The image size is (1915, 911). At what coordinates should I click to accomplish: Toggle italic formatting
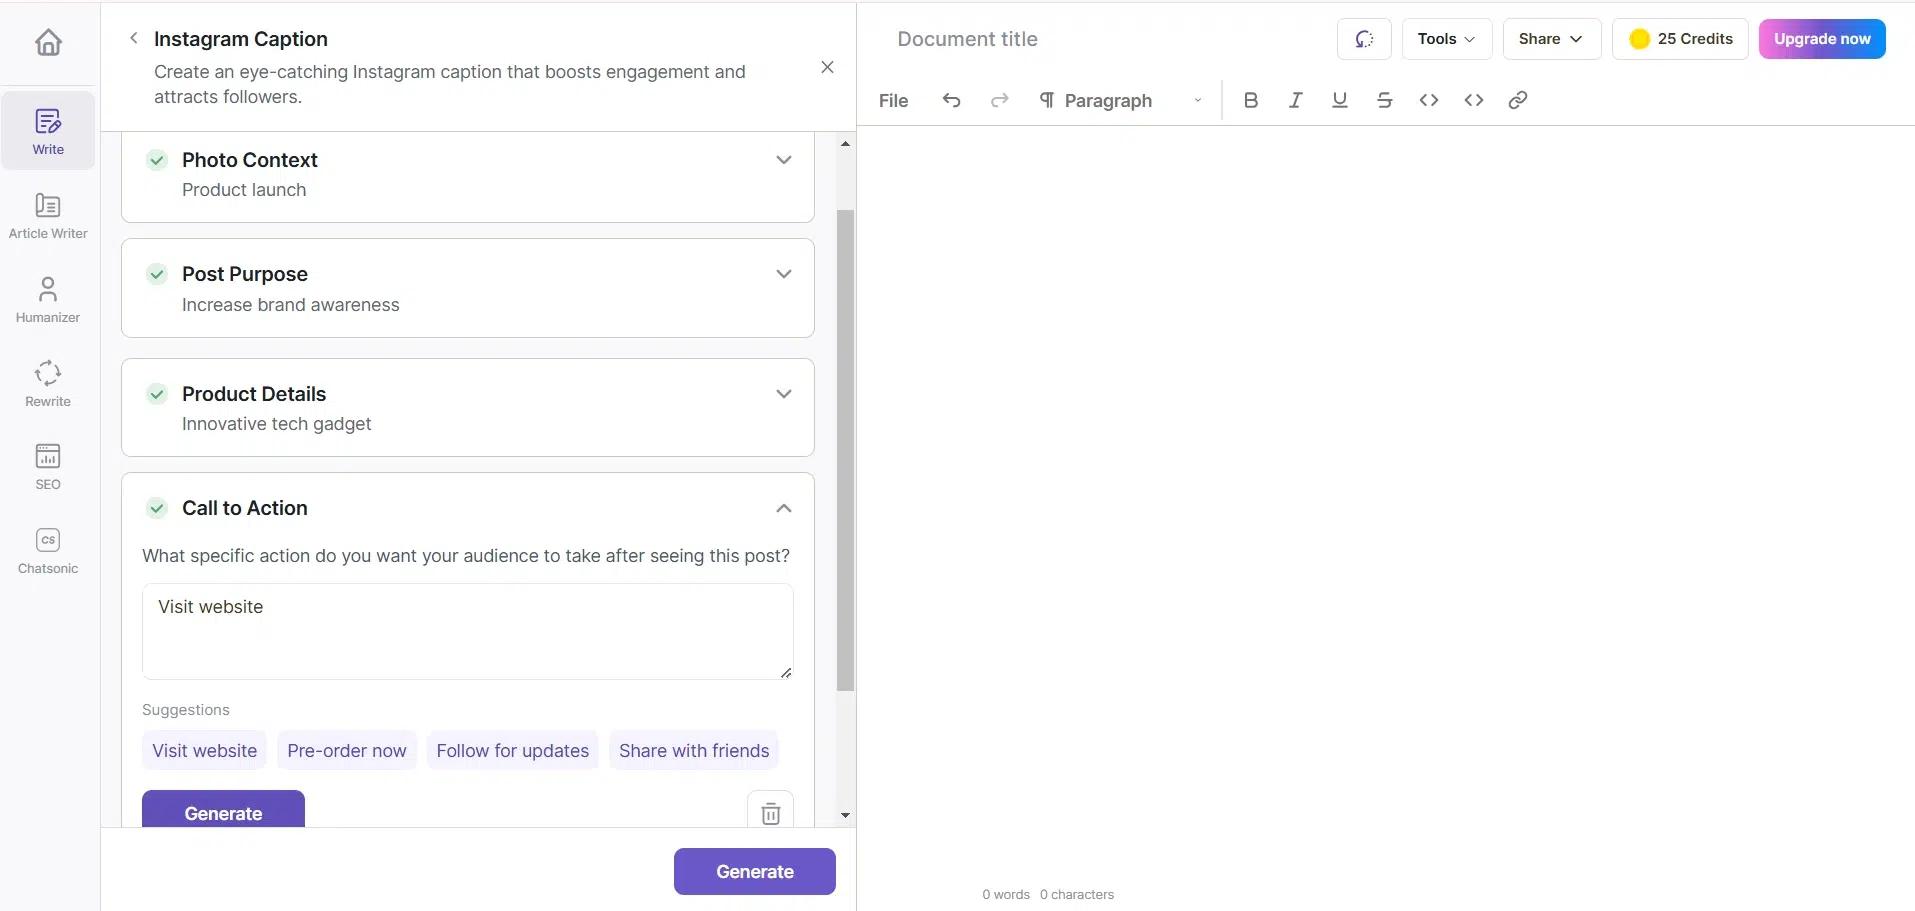[x=1295, y=100]
